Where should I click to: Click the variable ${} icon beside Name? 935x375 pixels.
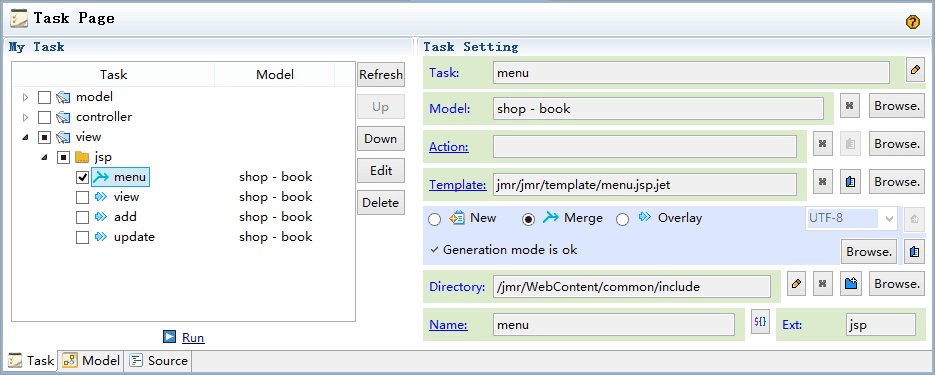(760, 321)
